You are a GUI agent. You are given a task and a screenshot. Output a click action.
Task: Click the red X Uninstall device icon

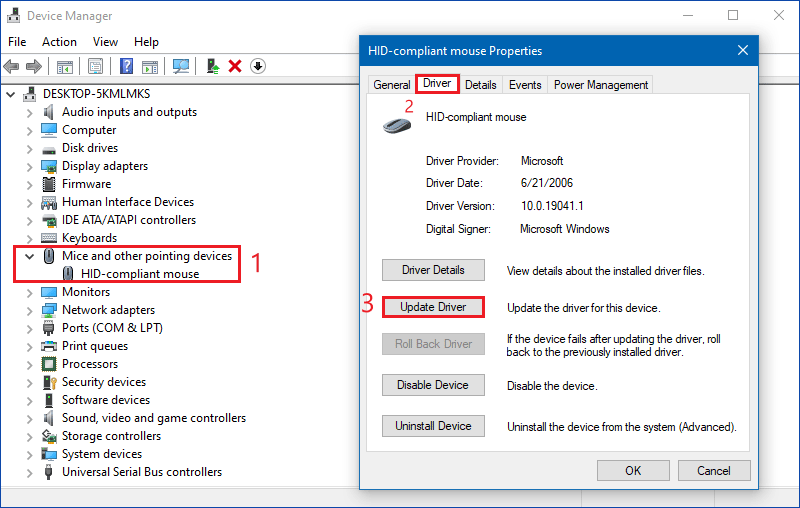pyautogui.click(x=235, y=66)
